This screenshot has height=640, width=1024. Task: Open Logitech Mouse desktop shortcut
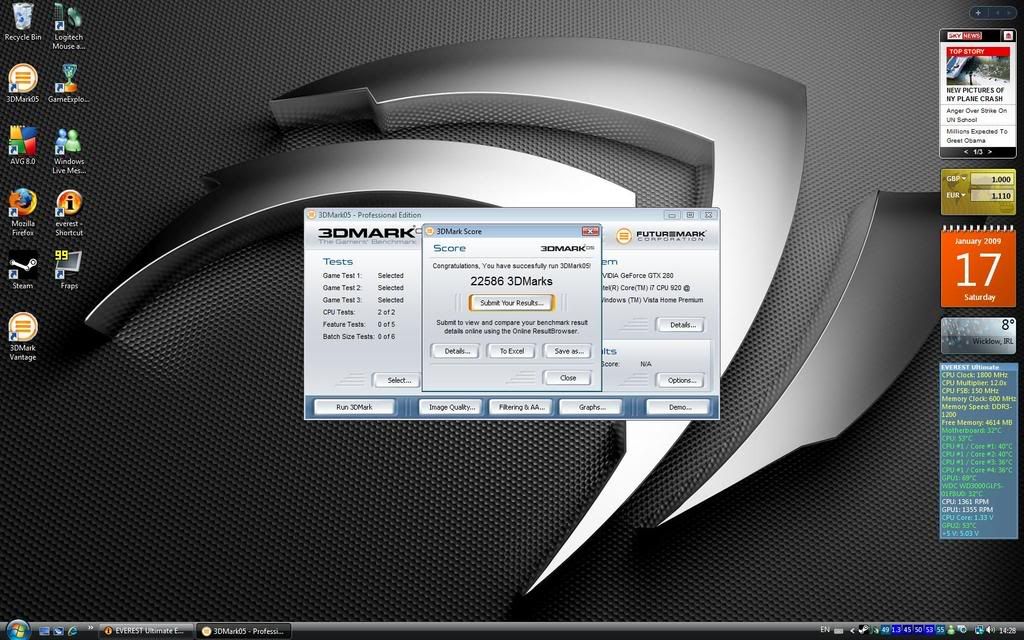68,26
